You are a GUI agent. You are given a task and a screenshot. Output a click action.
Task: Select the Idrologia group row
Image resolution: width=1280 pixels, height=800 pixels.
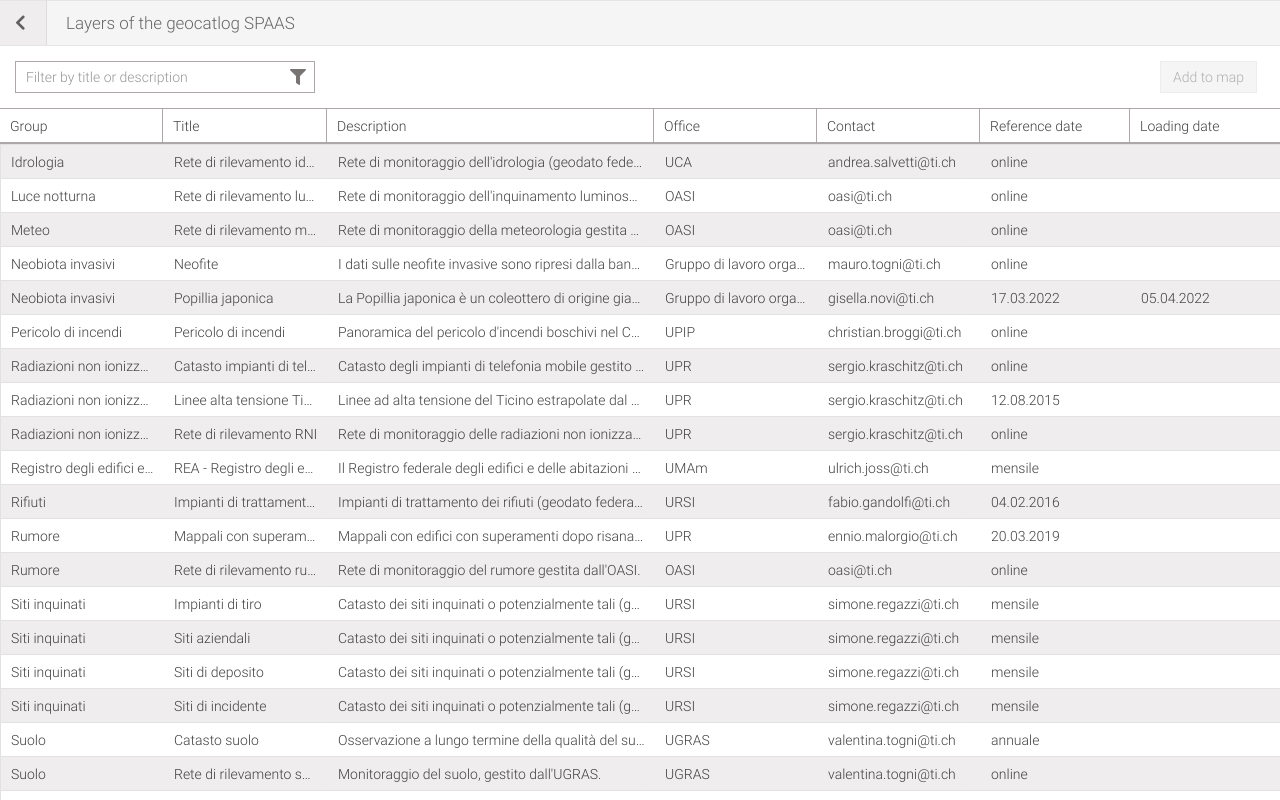click(640, 162)
